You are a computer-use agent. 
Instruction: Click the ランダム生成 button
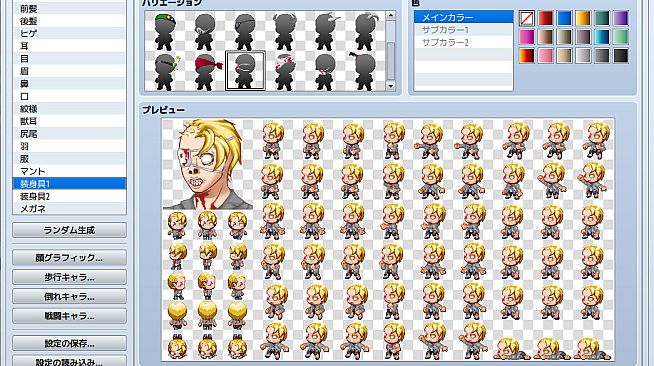(69, 230)
